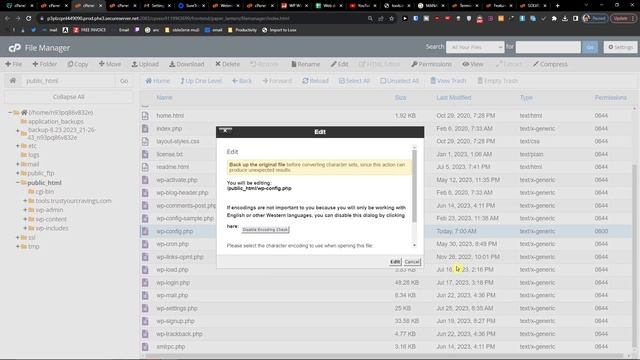Collapse the public_html folder in tree
This screenshot has width=640, height=360.
tap(18, 182)
